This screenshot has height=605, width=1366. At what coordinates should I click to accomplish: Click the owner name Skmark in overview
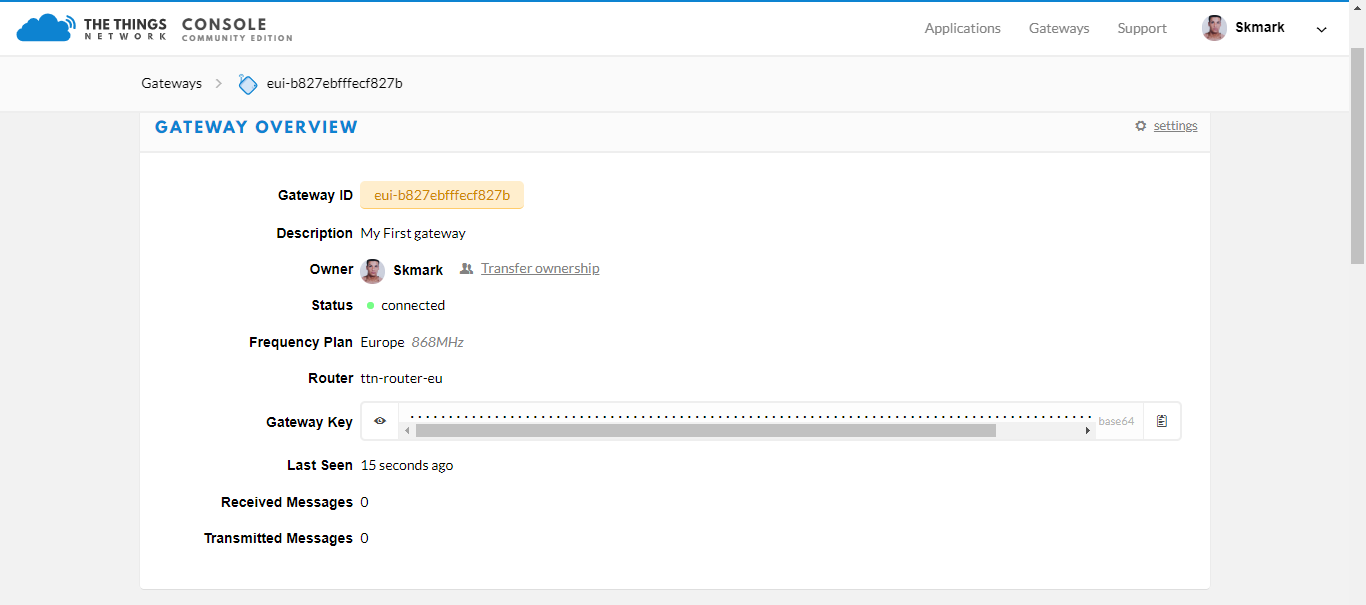pyautogui.click(x=418, y=270)
